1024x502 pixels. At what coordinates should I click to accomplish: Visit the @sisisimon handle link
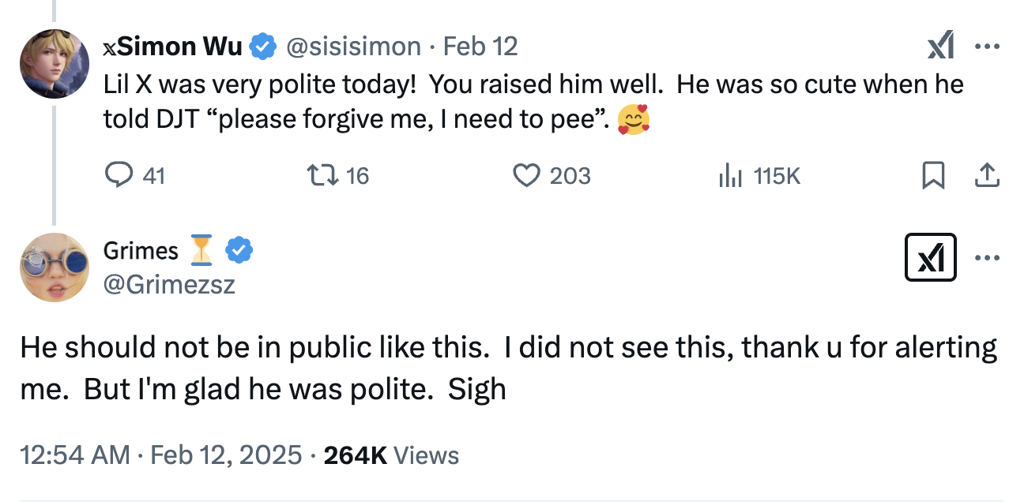(354, 46)
